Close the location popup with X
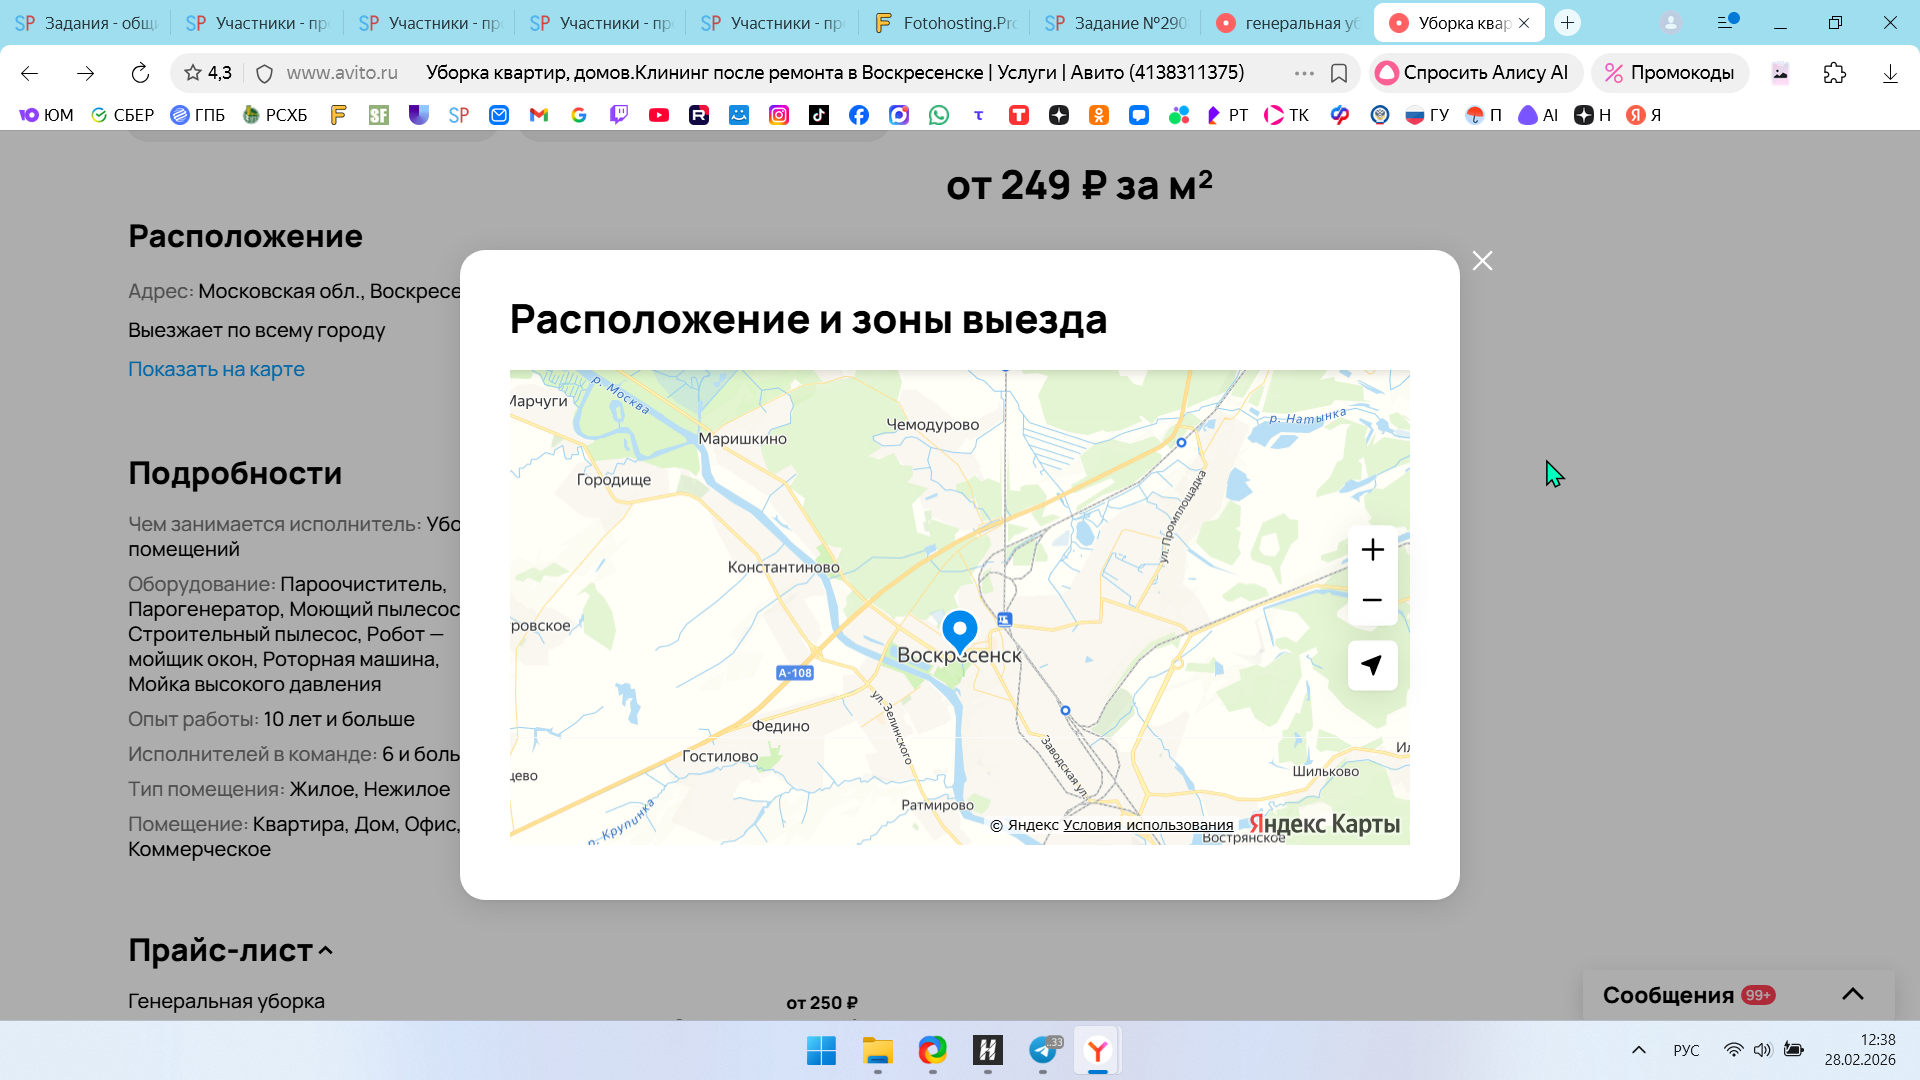The width and height of the screenshot is (1920, 1080). [x=1482, y=261]
